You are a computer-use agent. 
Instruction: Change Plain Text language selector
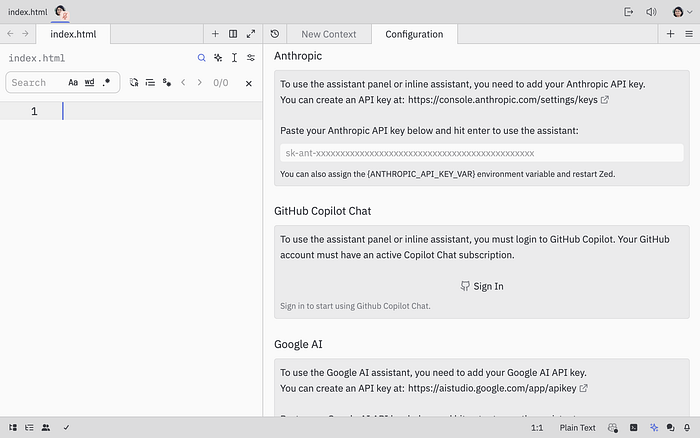pyautogui.click(x=577, y=428)
